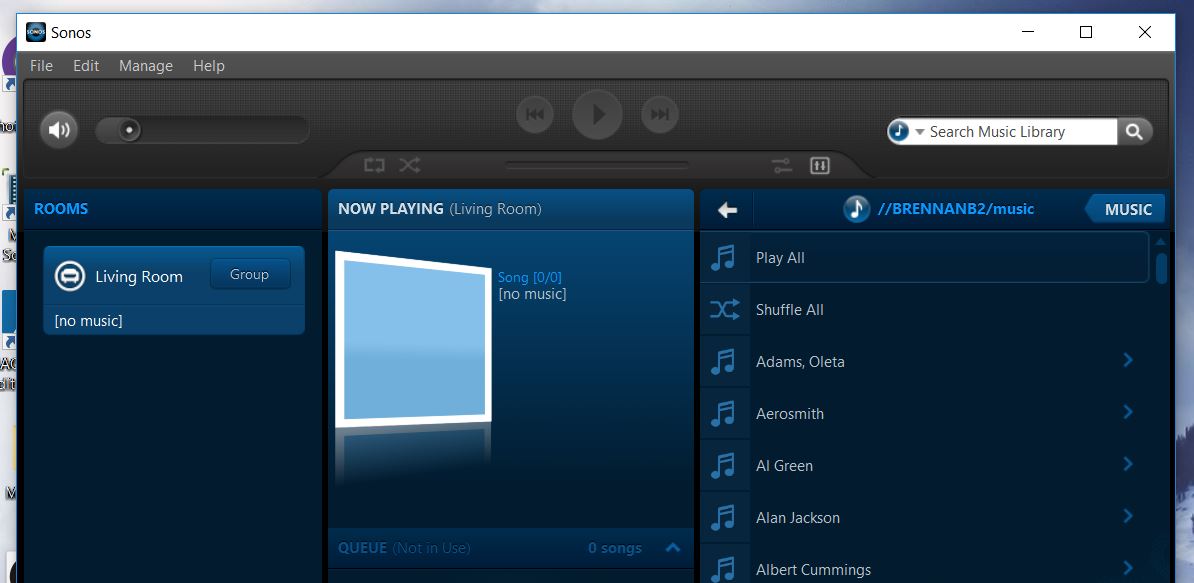Open the Help menu
This screenshot has width=1194, height=583.
tap(209, 66)
